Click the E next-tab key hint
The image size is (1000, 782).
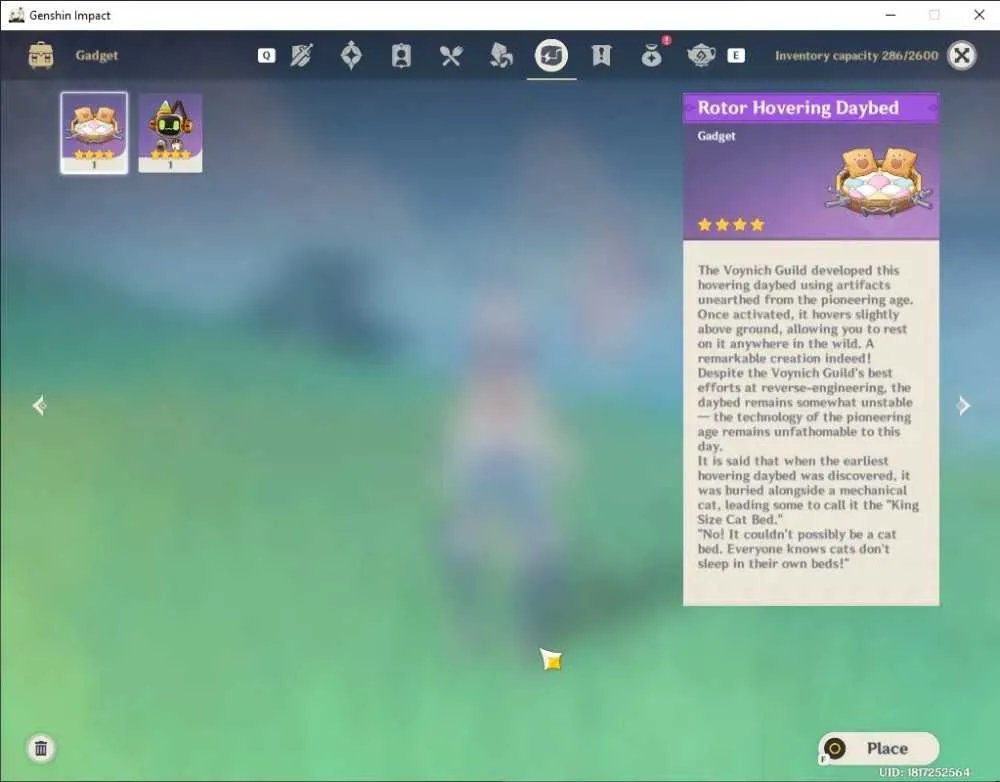[736, 55]
